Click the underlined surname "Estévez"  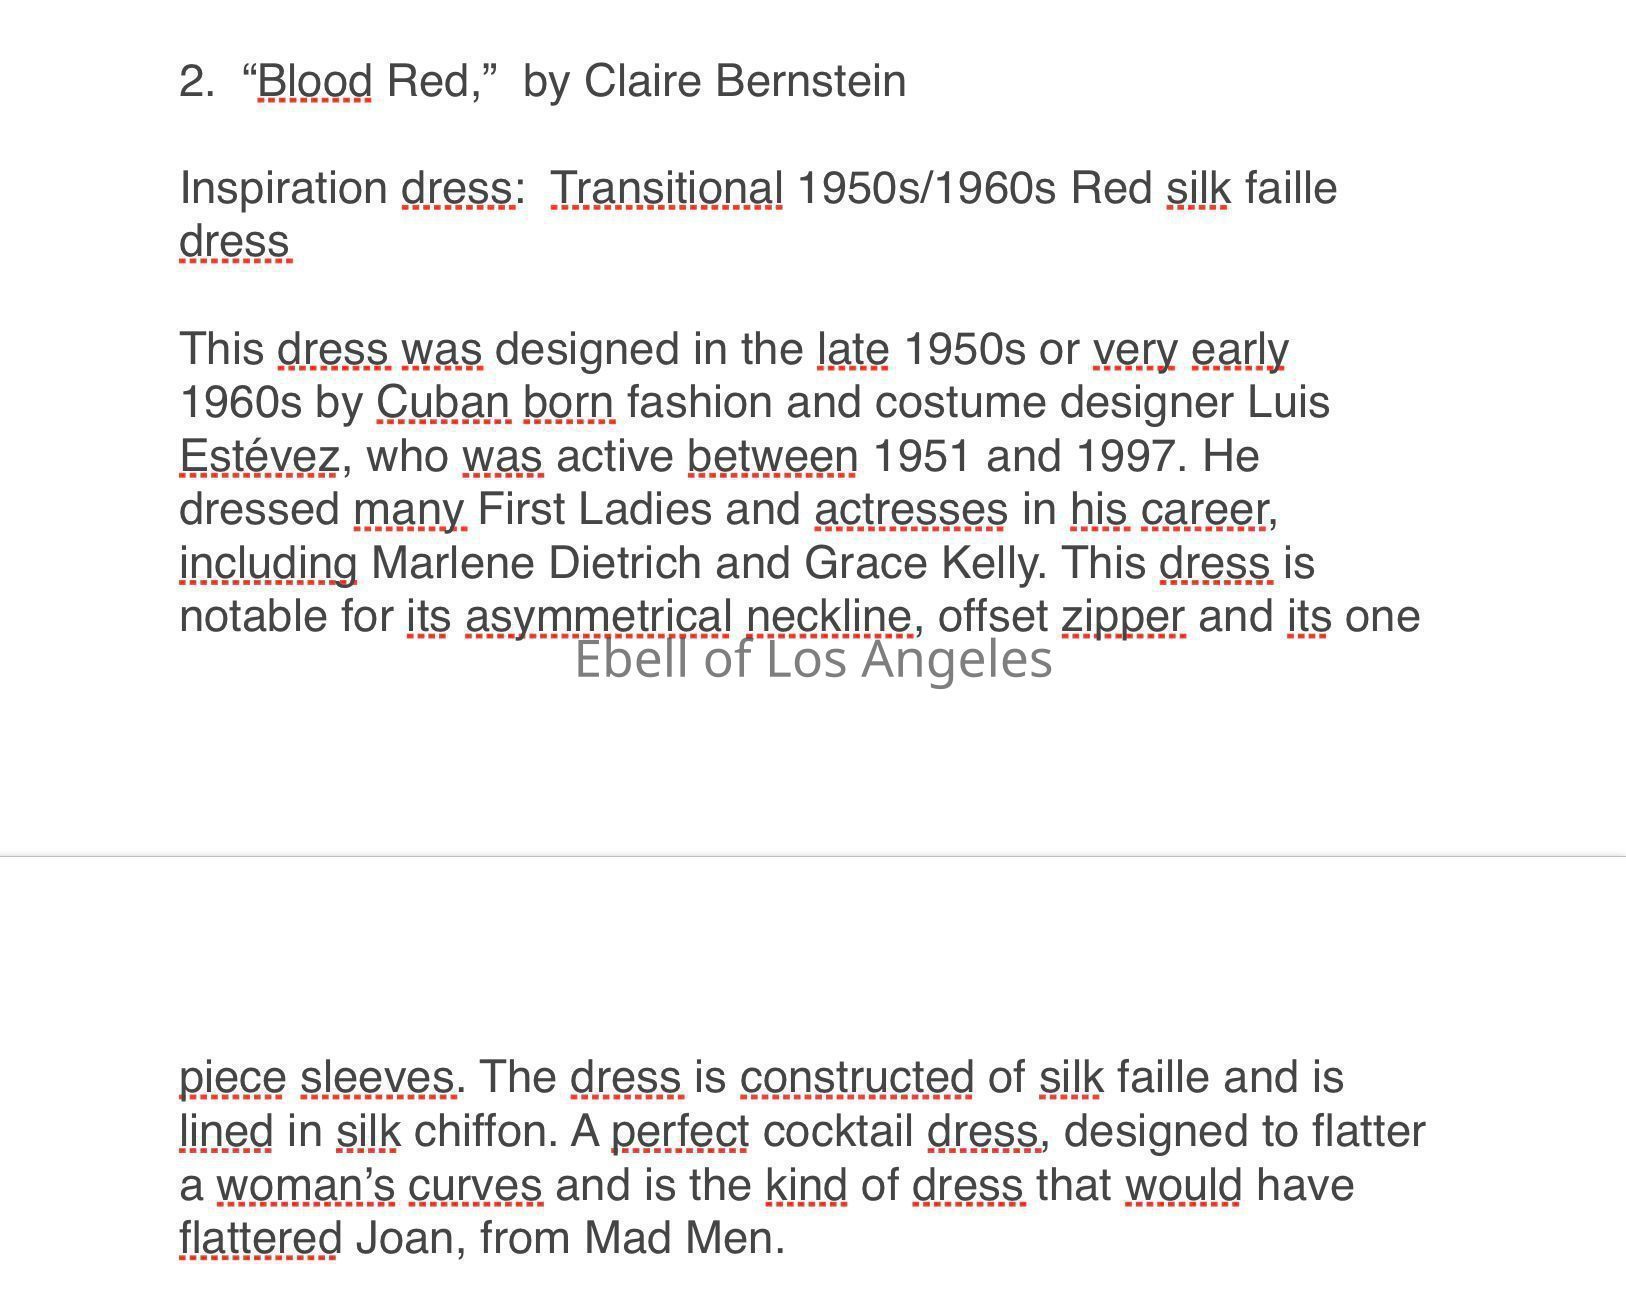click(x=259, y=456)
